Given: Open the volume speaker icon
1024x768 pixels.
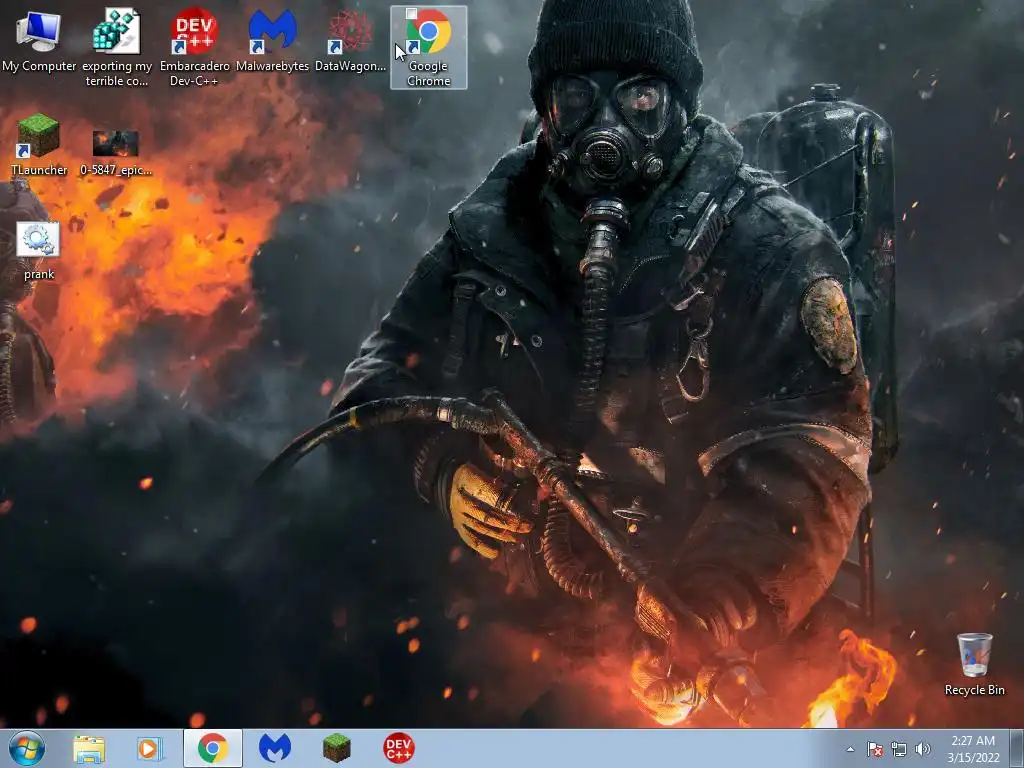Looking at the screenshot, I should pos(923,749).
